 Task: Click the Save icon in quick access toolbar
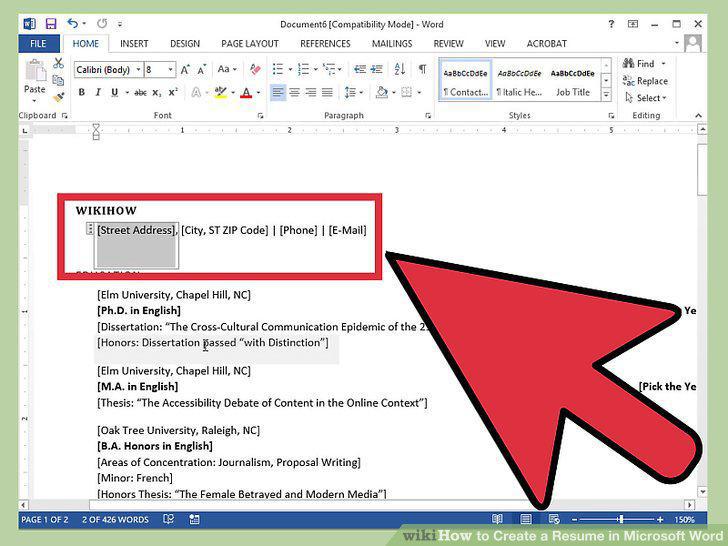click(51, 24)
